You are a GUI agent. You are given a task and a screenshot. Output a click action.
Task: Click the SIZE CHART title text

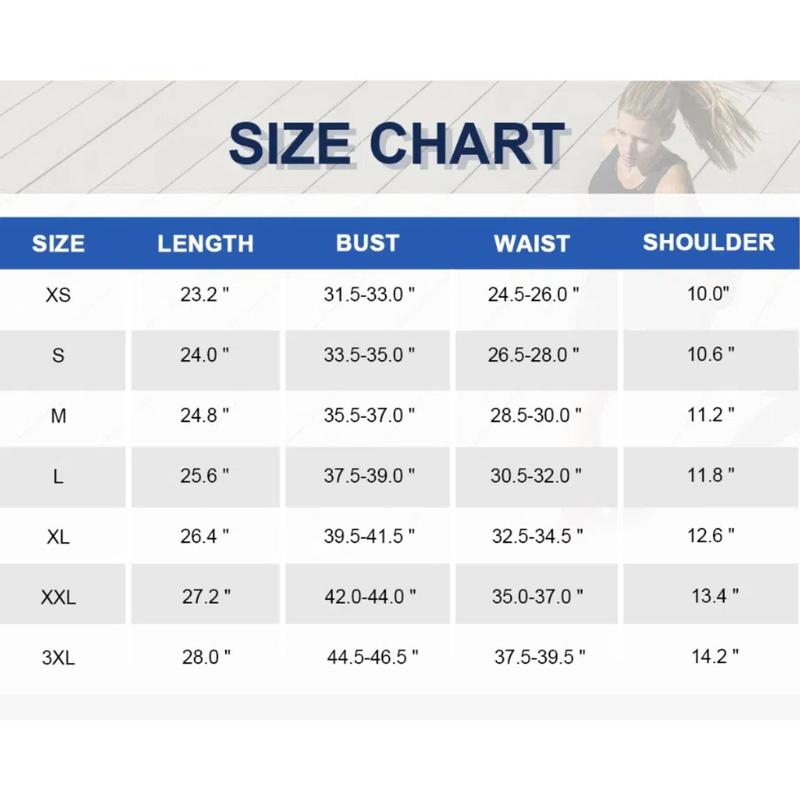tap(396, 143)
